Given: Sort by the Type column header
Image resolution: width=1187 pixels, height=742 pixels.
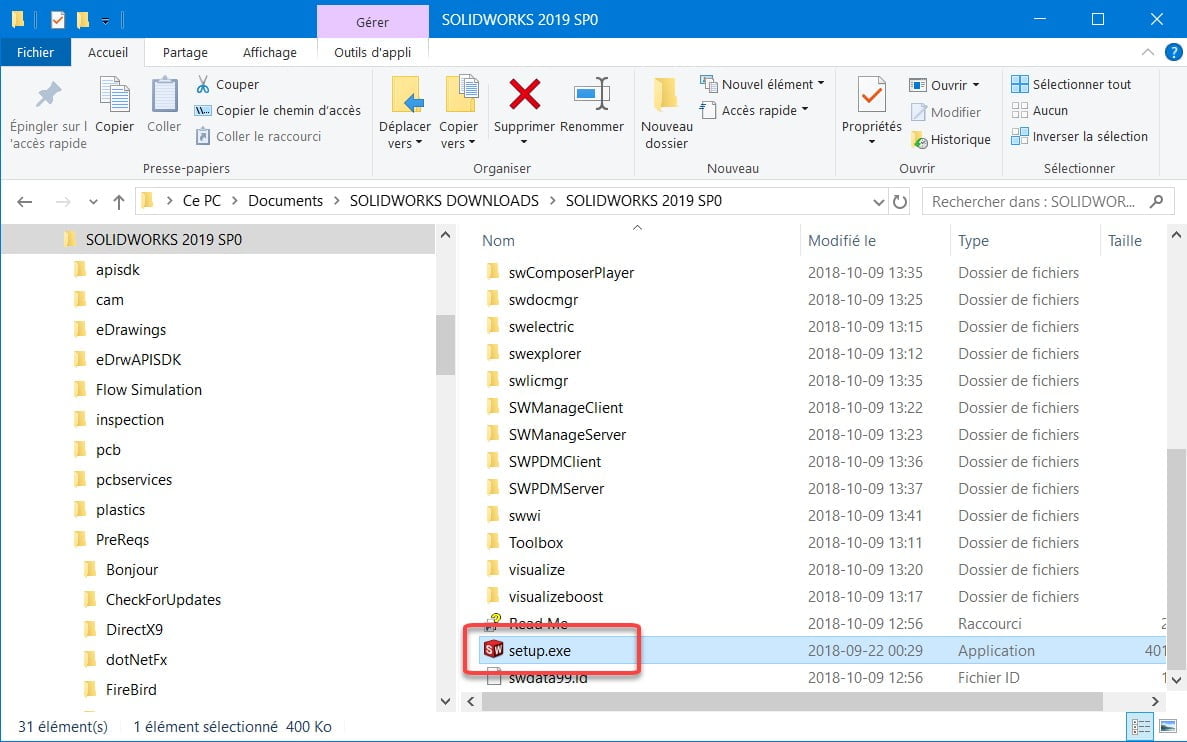Looking at the screenshot, I should [x=974, y=241].
